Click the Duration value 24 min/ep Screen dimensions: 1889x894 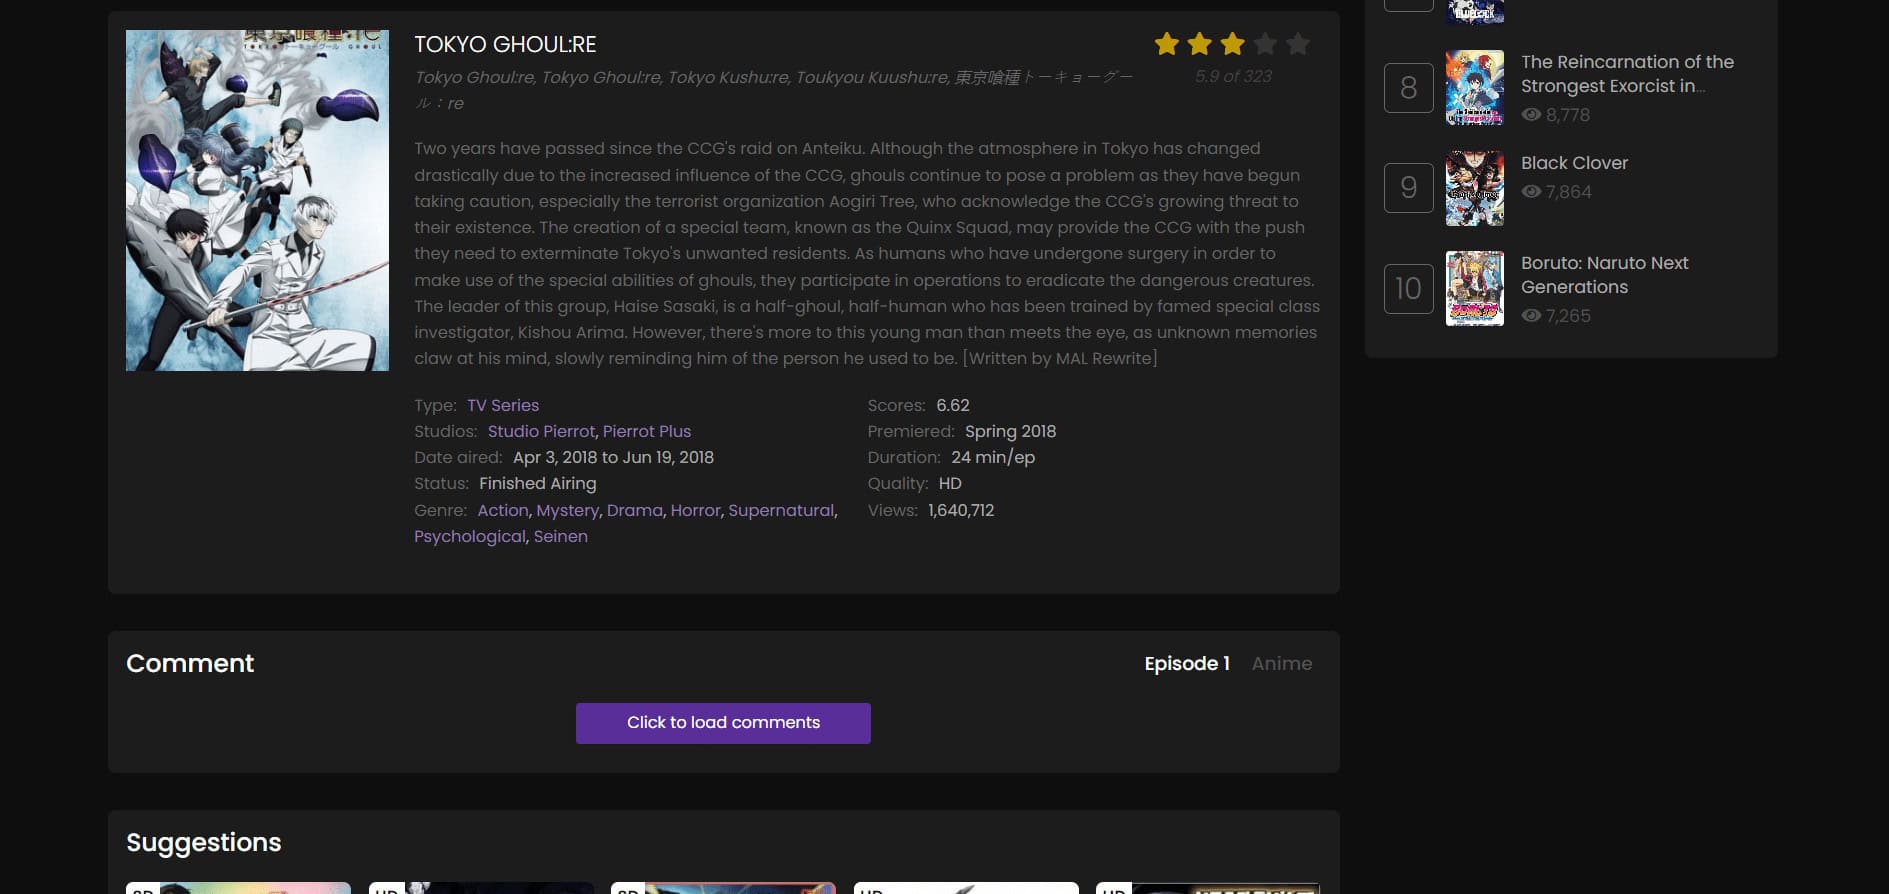pos(993,457)
